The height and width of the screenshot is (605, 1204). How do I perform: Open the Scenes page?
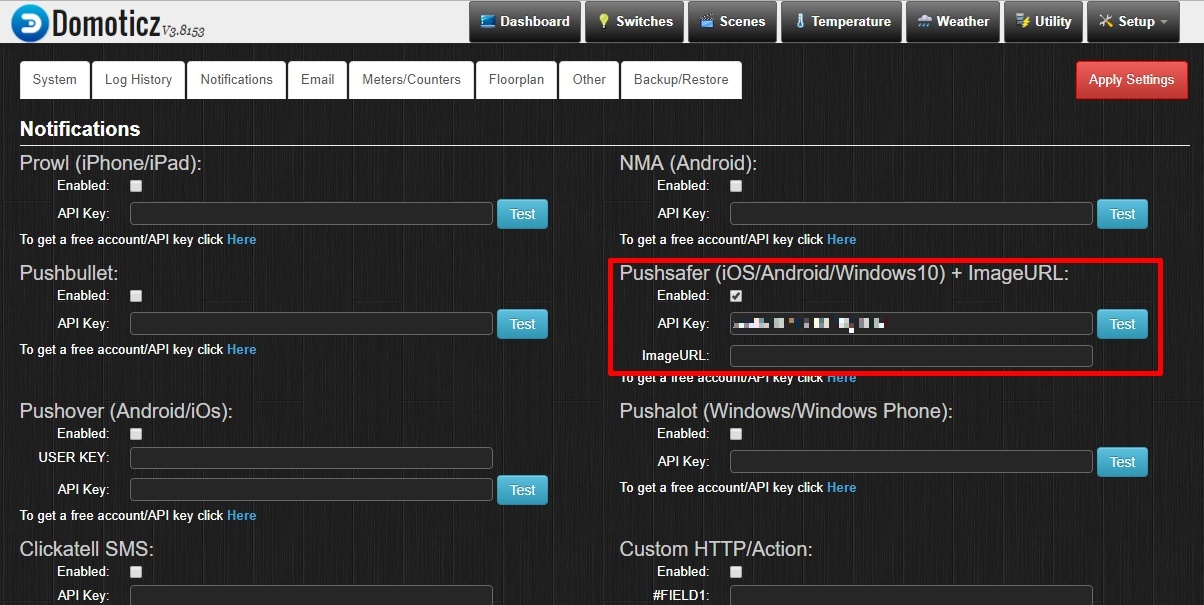tap(732, 22)
